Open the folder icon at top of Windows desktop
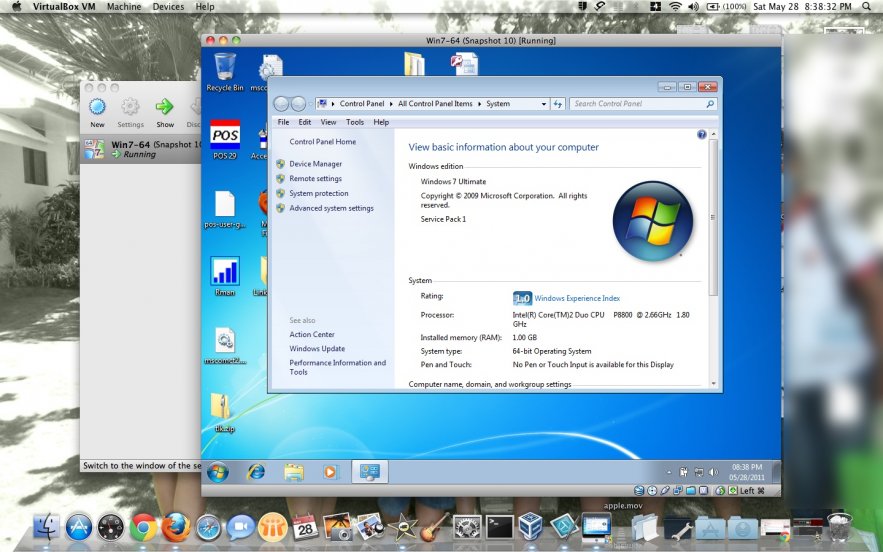 [x=414, y=64]
